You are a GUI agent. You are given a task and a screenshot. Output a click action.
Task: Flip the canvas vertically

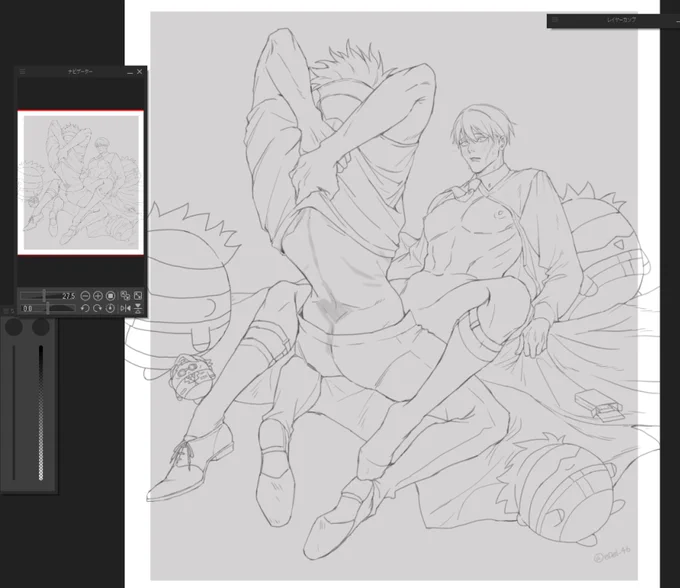138,308
